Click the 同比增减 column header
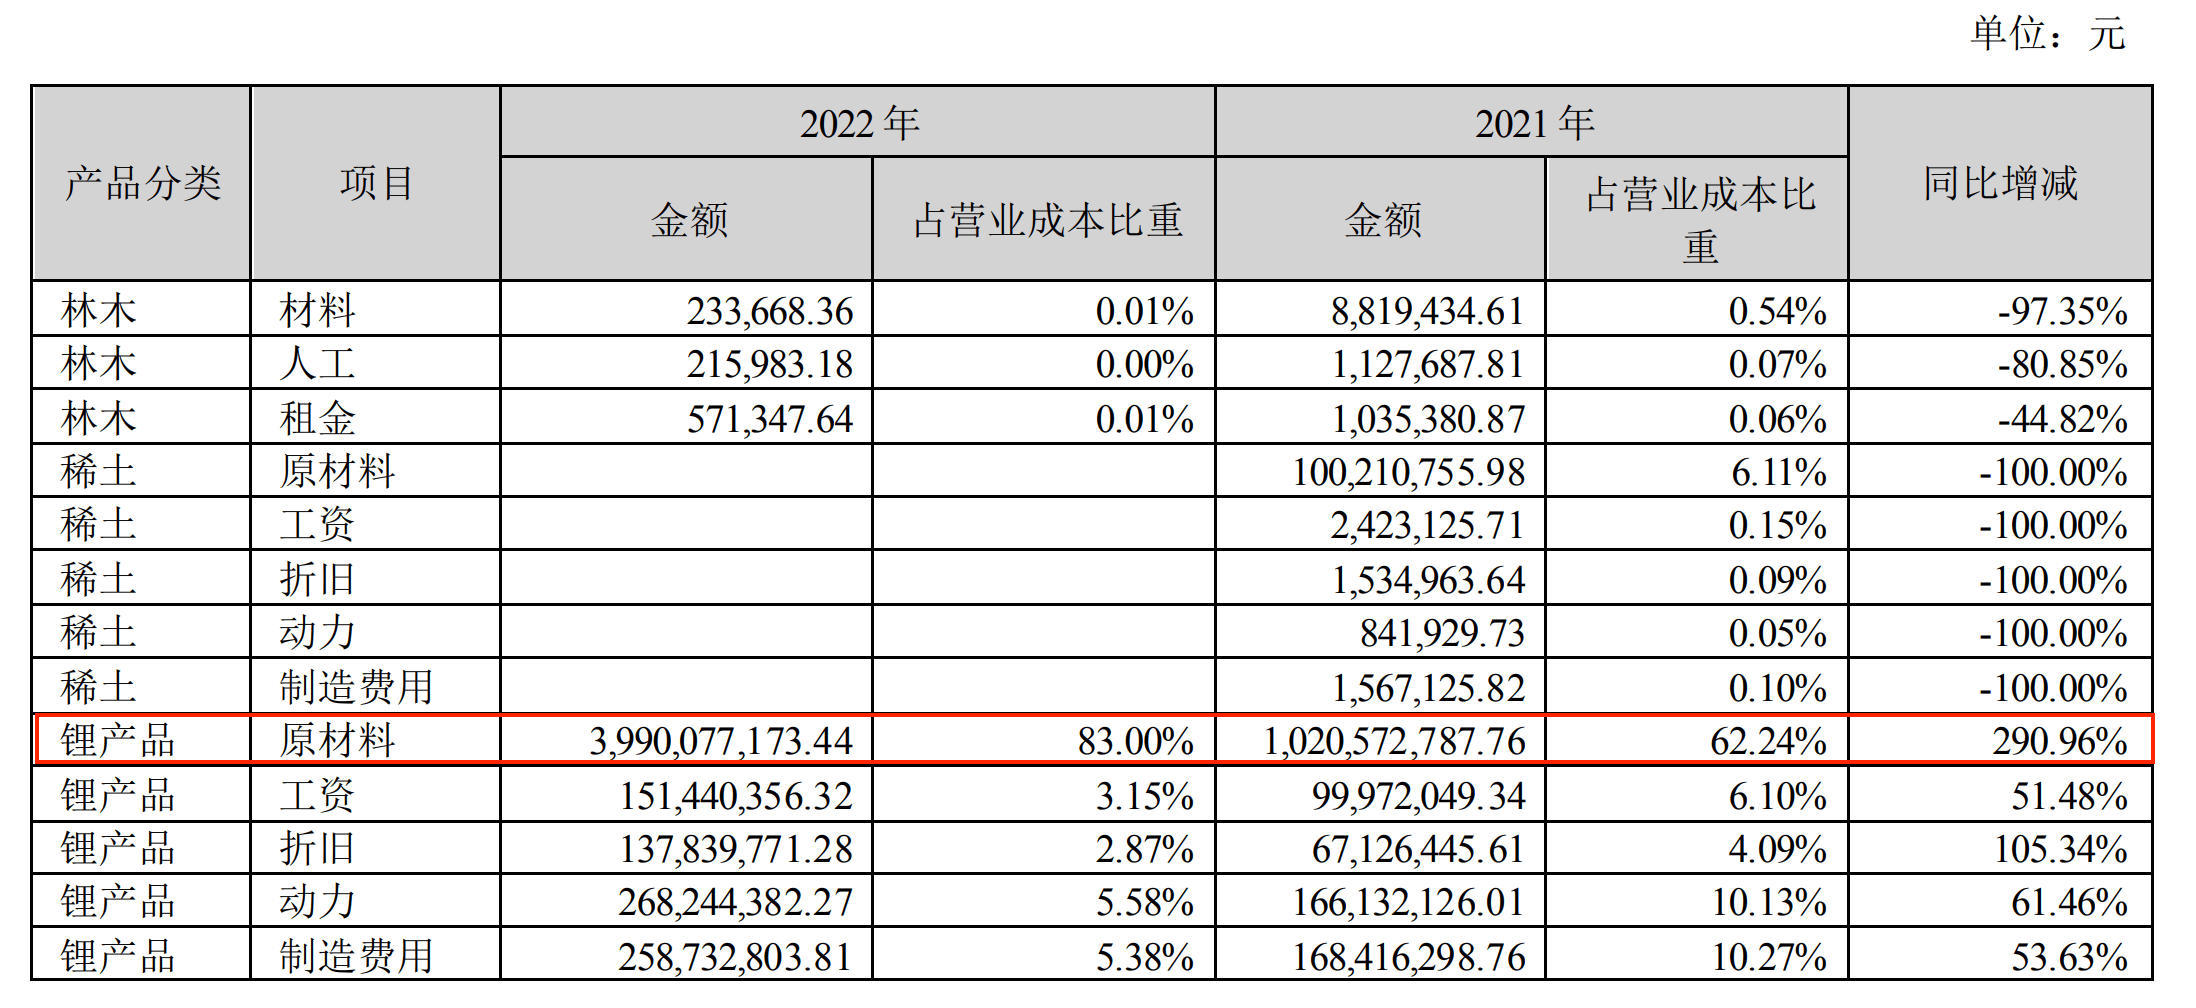 pos(2001,184)
